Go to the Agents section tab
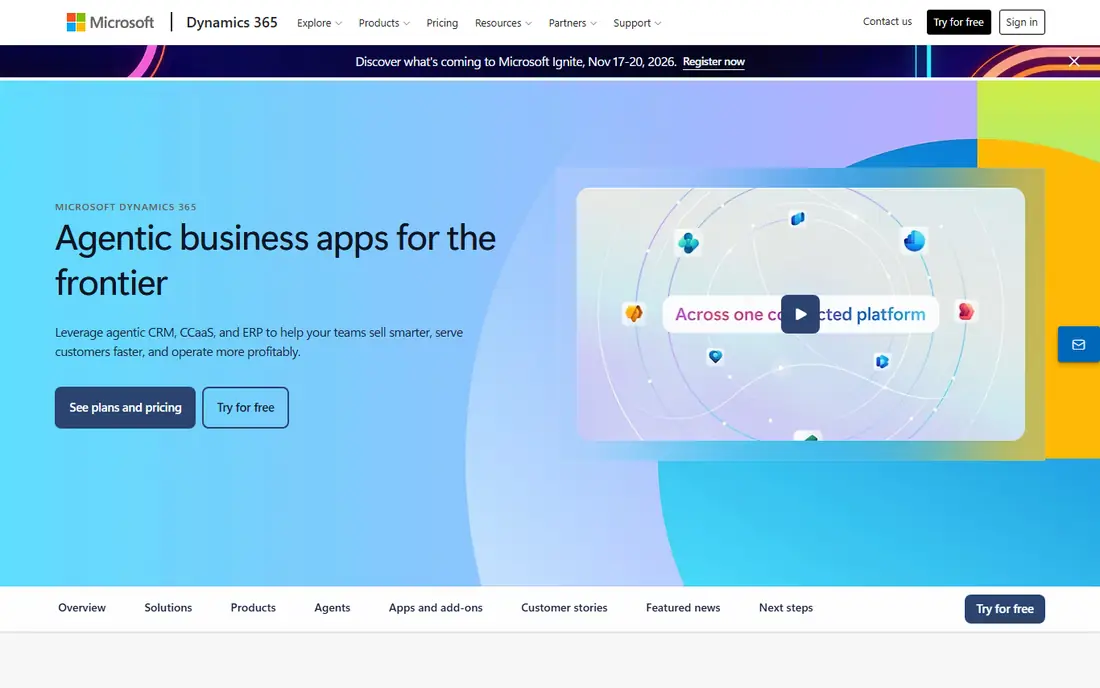Image resolution: width=1100 pixels, height=688 pixels. pyautogui.click(x=332, y=608)
